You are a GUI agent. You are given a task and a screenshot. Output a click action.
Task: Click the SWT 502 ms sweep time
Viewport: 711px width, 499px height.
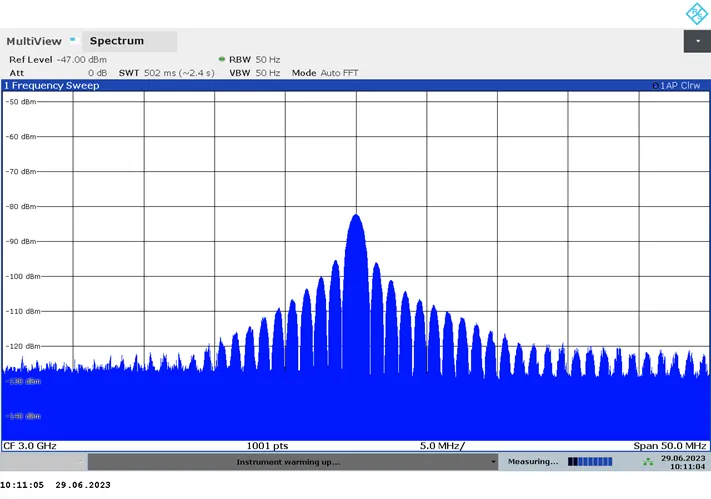[x=165, y=73]
